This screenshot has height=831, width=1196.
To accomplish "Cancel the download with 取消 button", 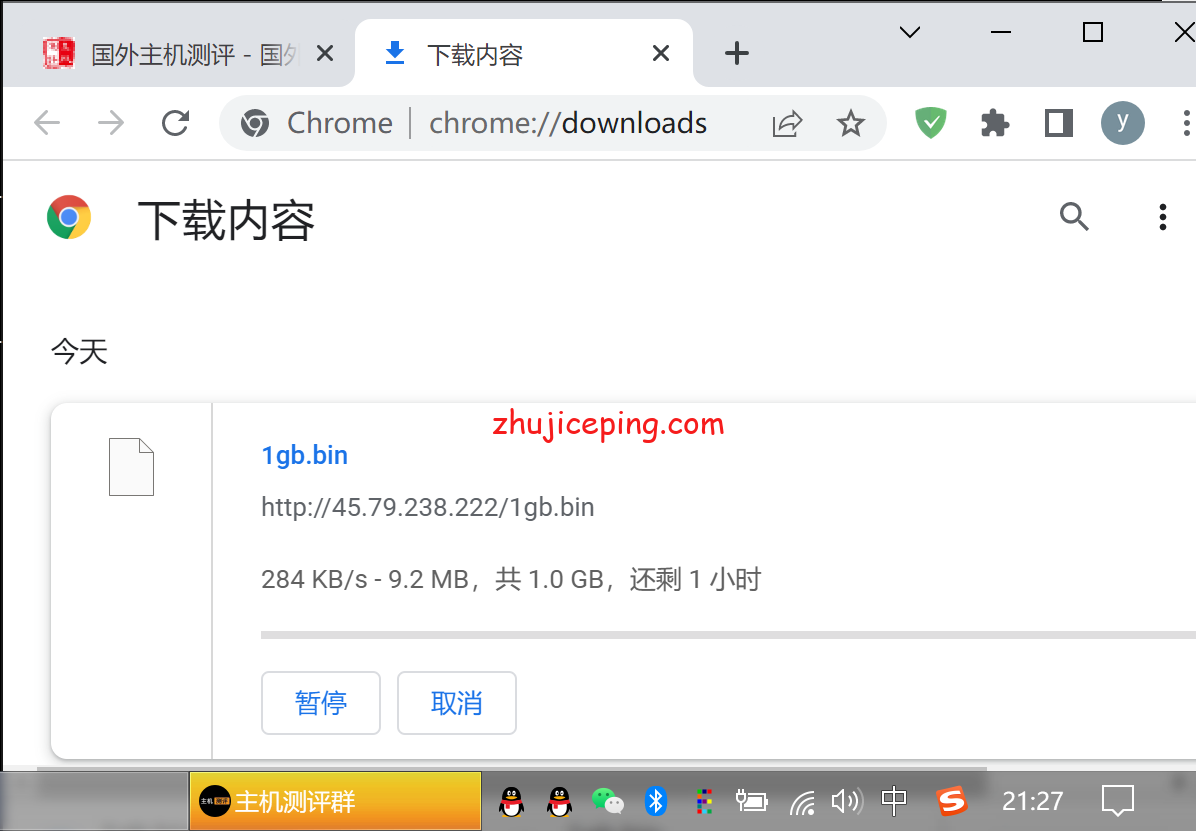I will (457, 703).
